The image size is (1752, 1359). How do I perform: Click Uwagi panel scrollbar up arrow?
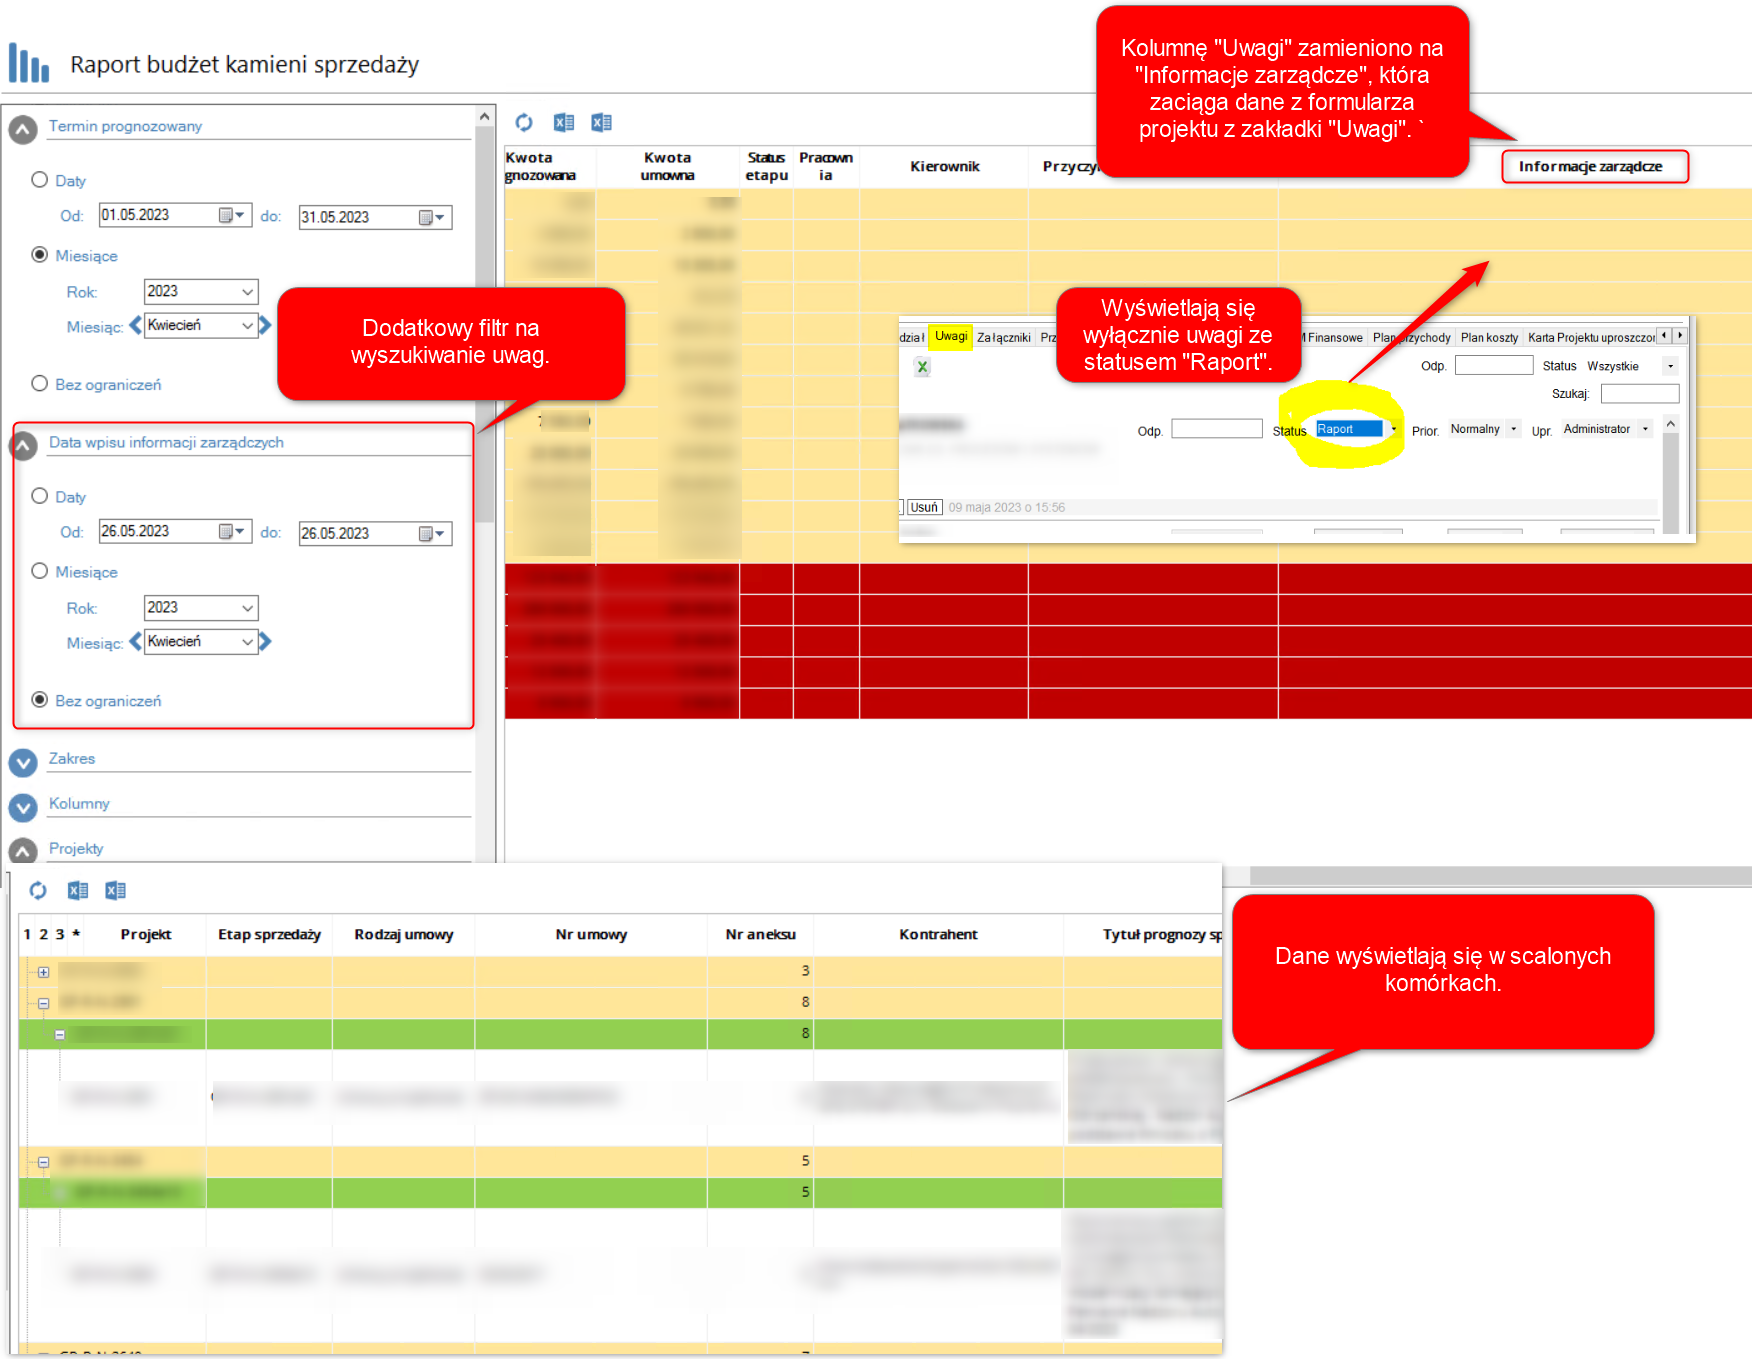pos(1670,424)
